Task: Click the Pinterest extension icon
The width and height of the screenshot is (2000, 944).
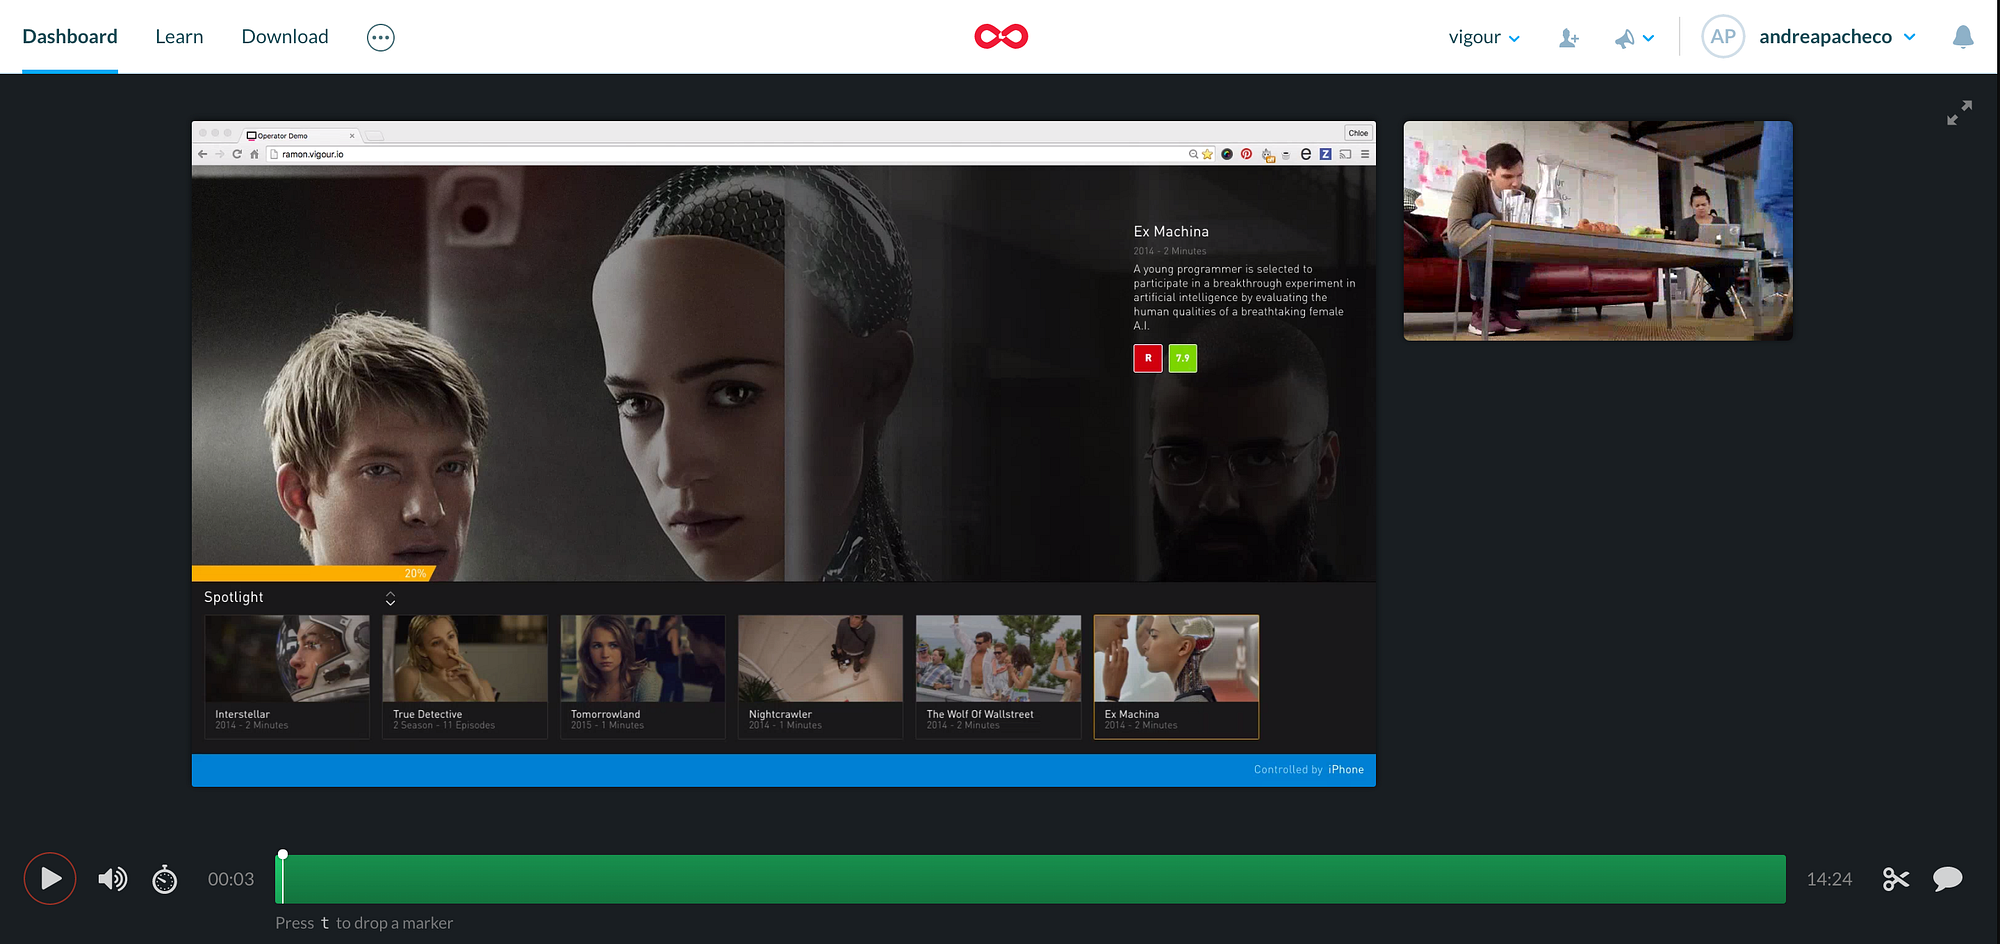Action: pyautogui.click(x=1246, y=154)
